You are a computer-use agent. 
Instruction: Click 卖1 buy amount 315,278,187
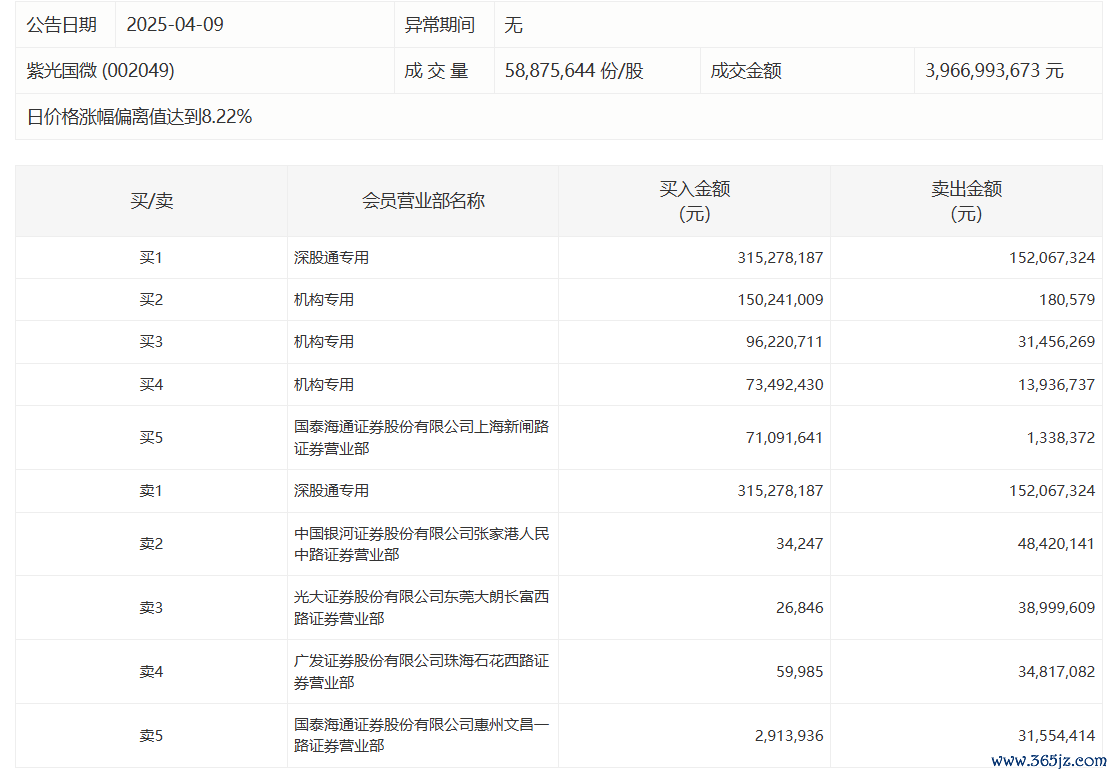pos(780,491)
